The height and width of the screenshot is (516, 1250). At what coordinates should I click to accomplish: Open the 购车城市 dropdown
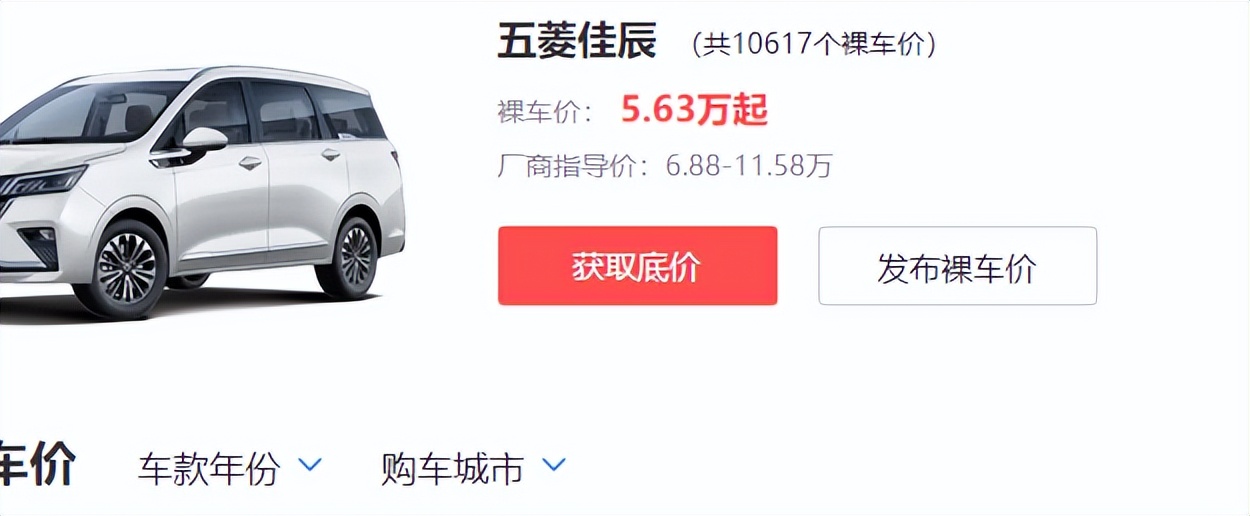pos(473,468)
